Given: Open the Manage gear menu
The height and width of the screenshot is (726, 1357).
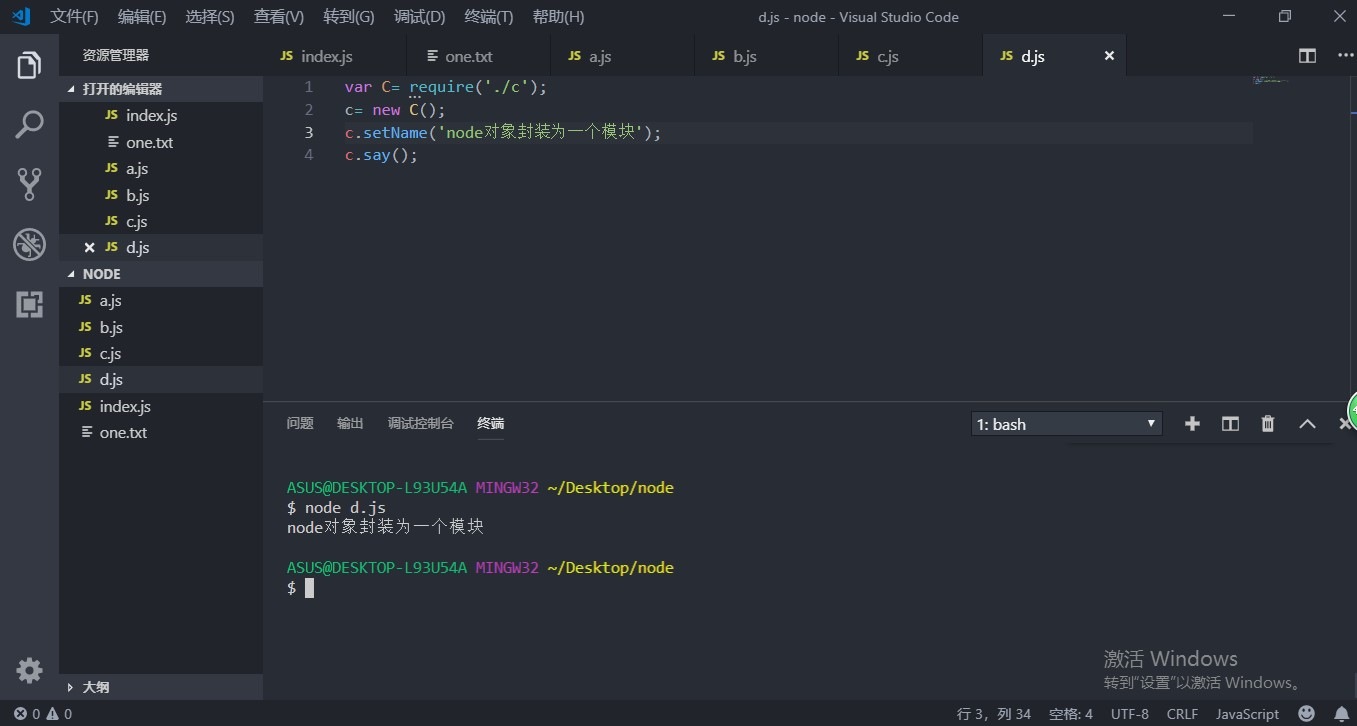Looking at the screenshot, I should coord(29,670).
